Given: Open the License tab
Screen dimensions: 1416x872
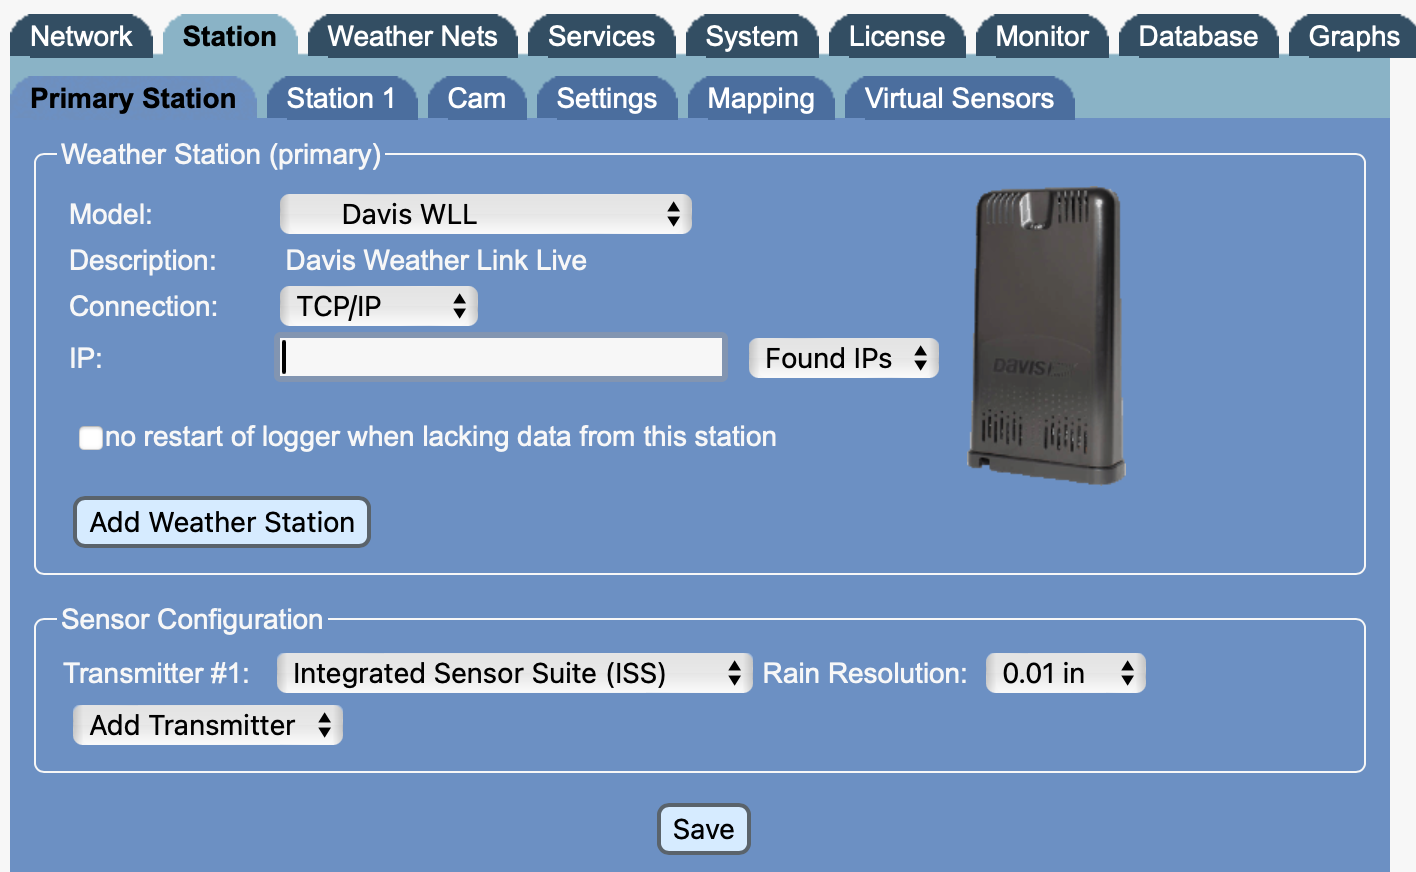Looking at the screenshot, I should click(x=897, y=37).
